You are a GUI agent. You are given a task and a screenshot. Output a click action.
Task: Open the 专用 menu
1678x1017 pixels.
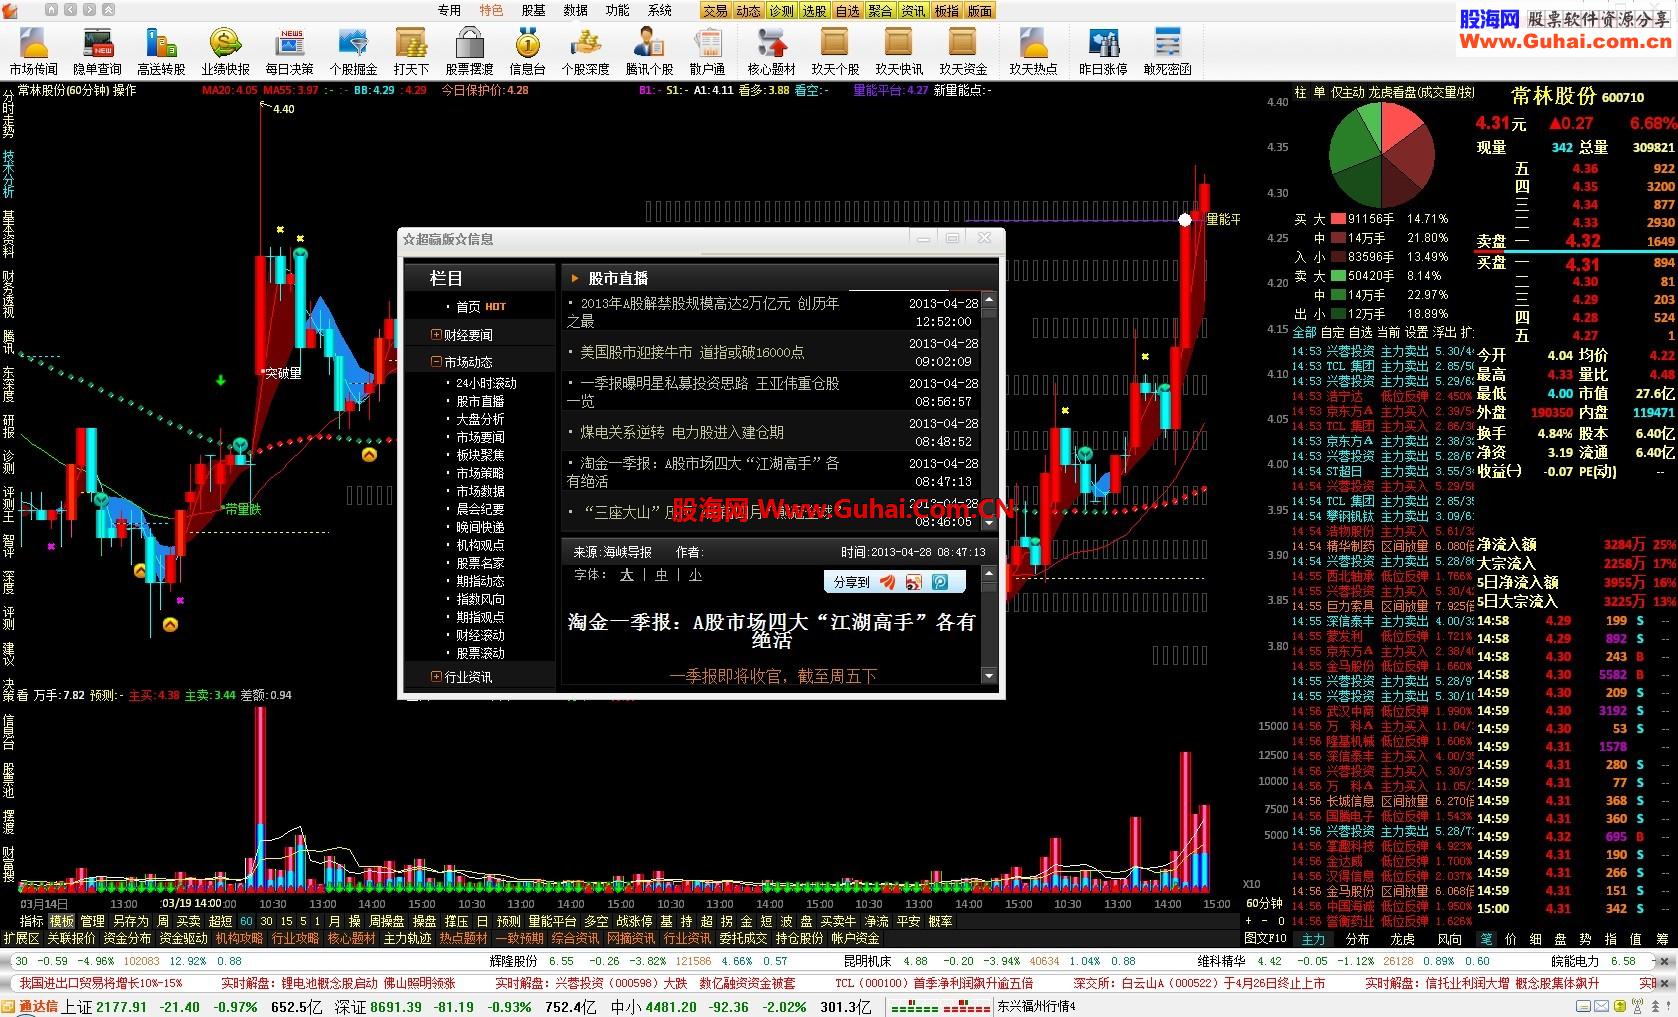pyautogui.click(x=449, y=11)
